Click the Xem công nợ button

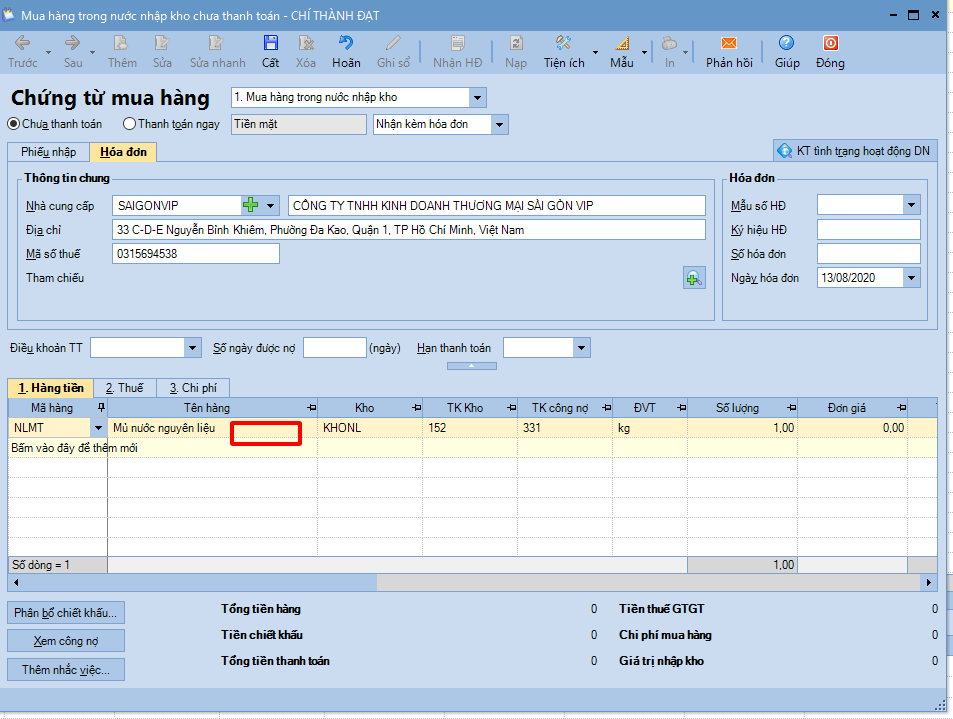click(66, 640)
